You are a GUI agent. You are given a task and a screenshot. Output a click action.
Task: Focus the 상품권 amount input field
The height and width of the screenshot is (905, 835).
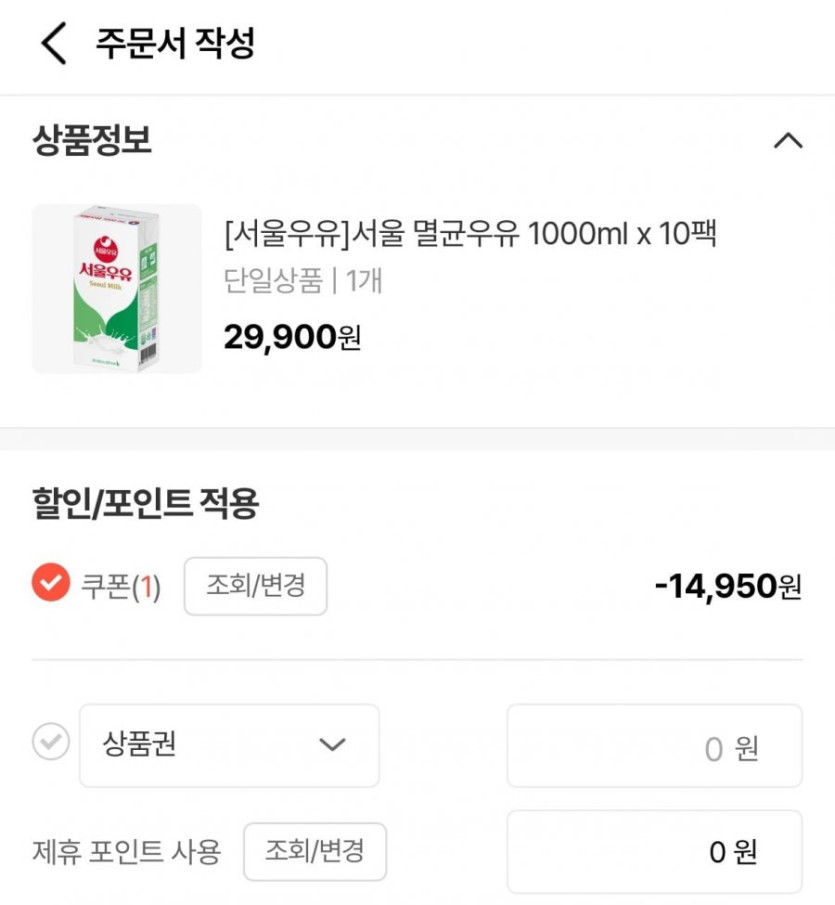tap(654, 747)
